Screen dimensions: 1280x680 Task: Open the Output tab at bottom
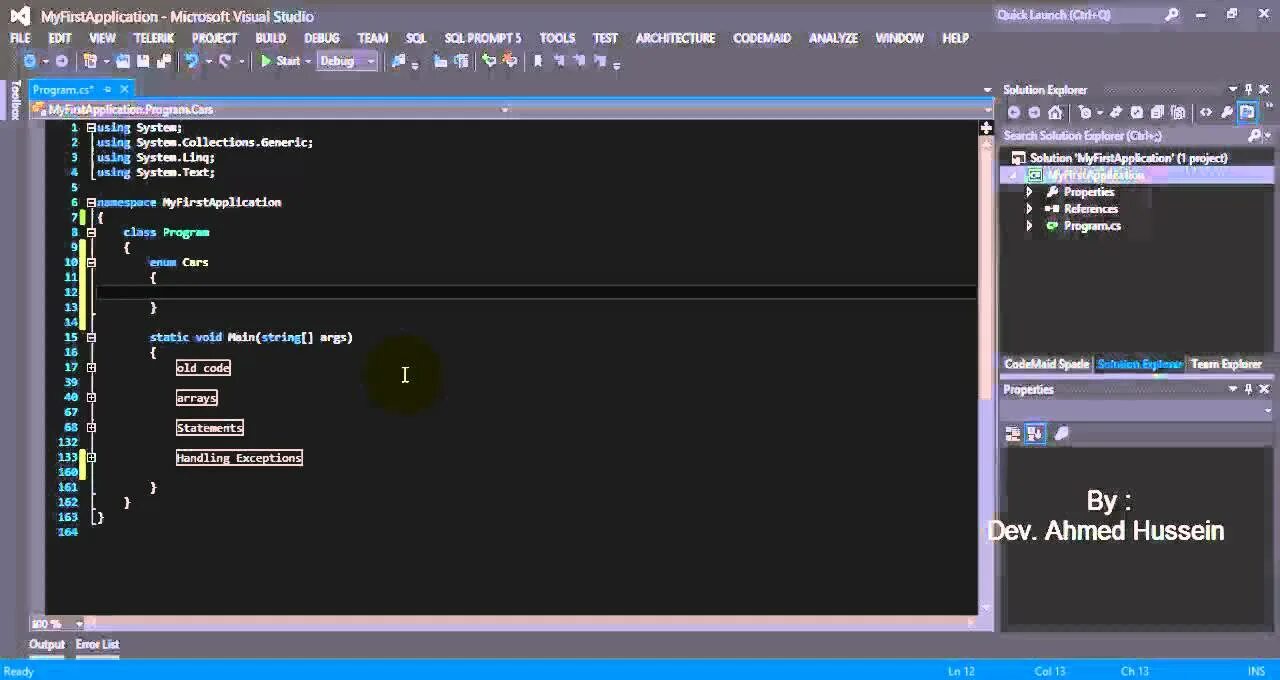tap(46, 644)
